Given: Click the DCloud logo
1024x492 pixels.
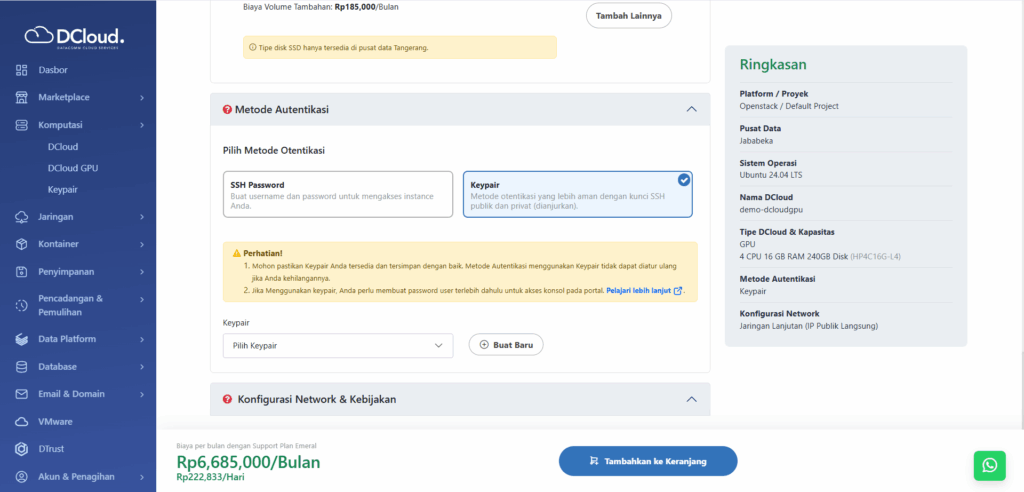Looking at the screenshot, I should pyautogui.click(x=75, y=36).
